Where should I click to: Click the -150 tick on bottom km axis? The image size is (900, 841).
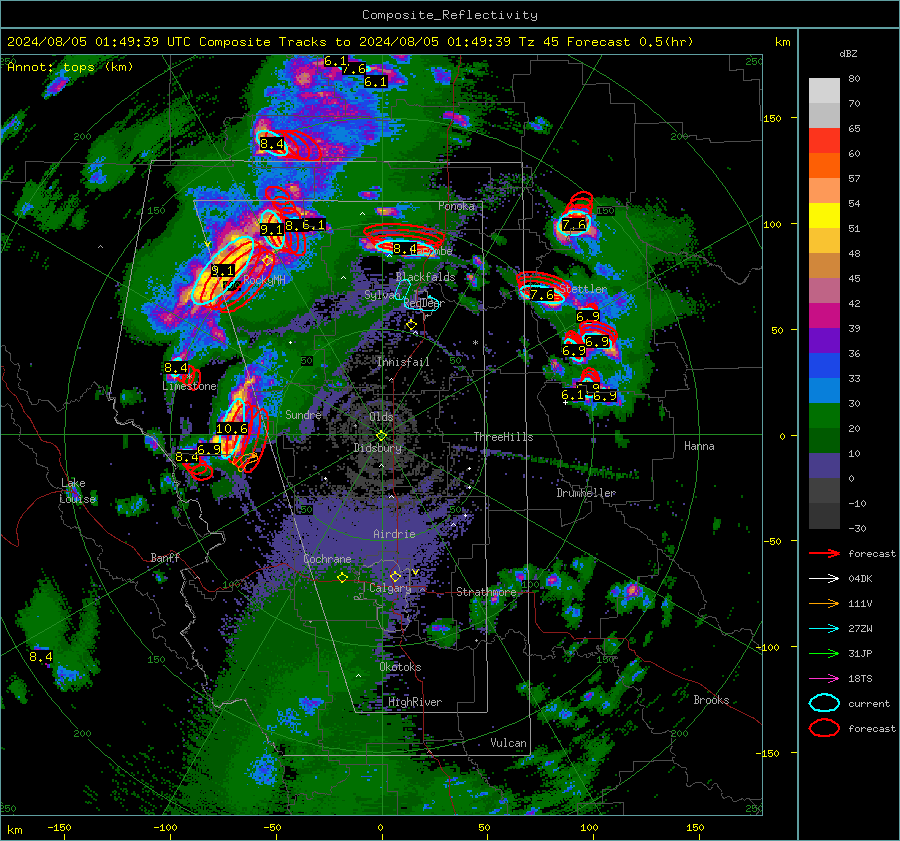[x=59, y=827]
